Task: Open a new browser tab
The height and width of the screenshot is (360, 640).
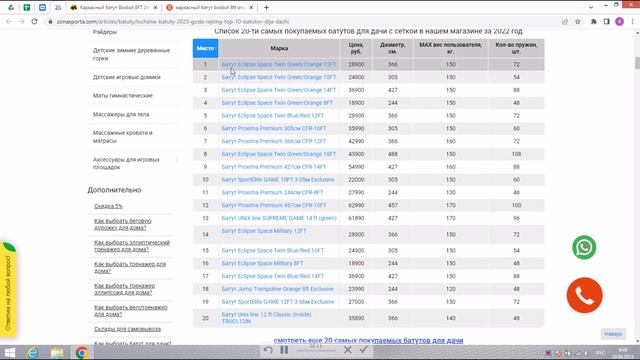Action: point(266,7)
